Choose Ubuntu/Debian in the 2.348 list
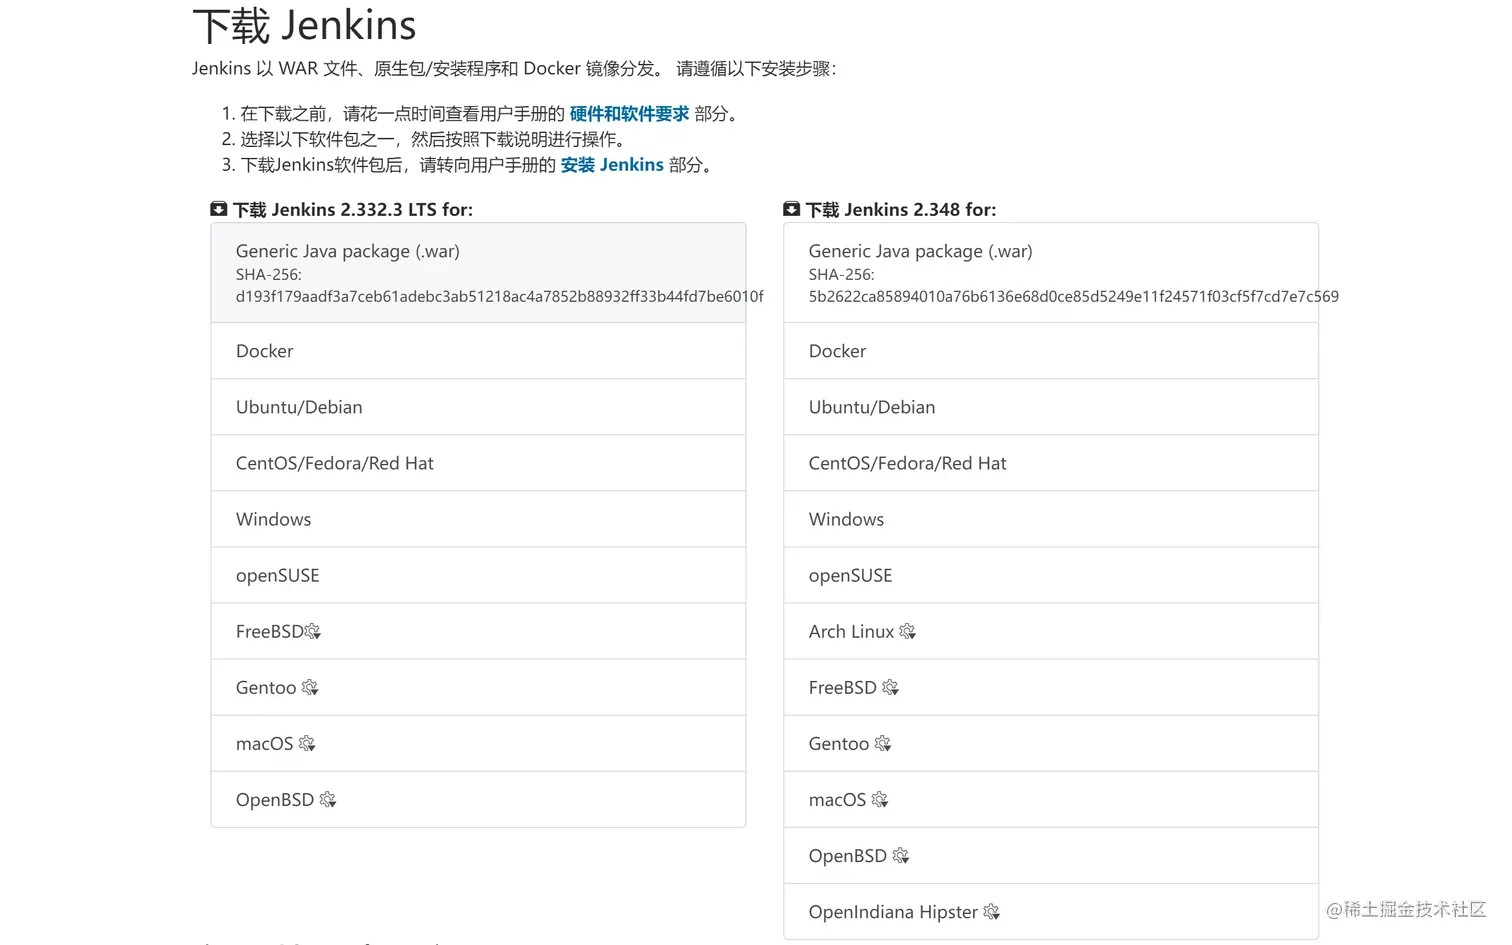 (1051, 407)
